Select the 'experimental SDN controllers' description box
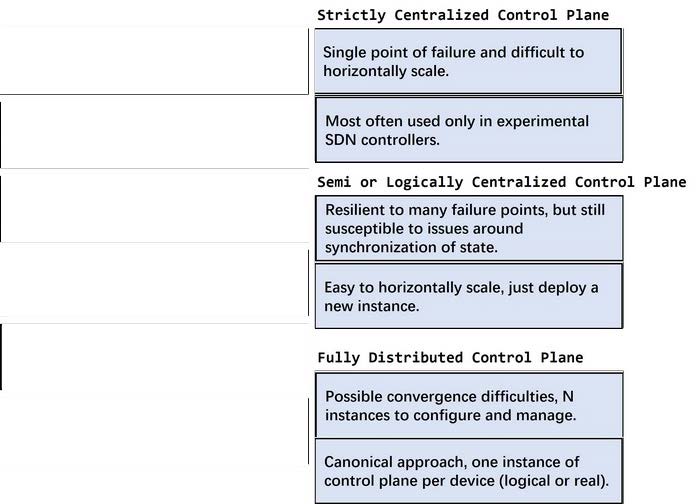The image size is (700, 504). [468, 130]
